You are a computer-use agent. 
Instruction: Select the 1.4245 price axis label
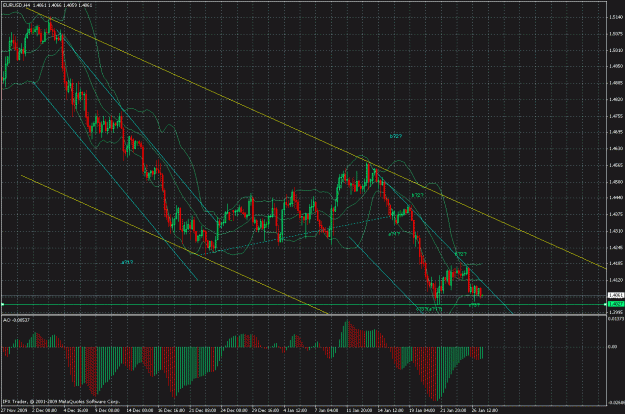[x=616, y=247]
